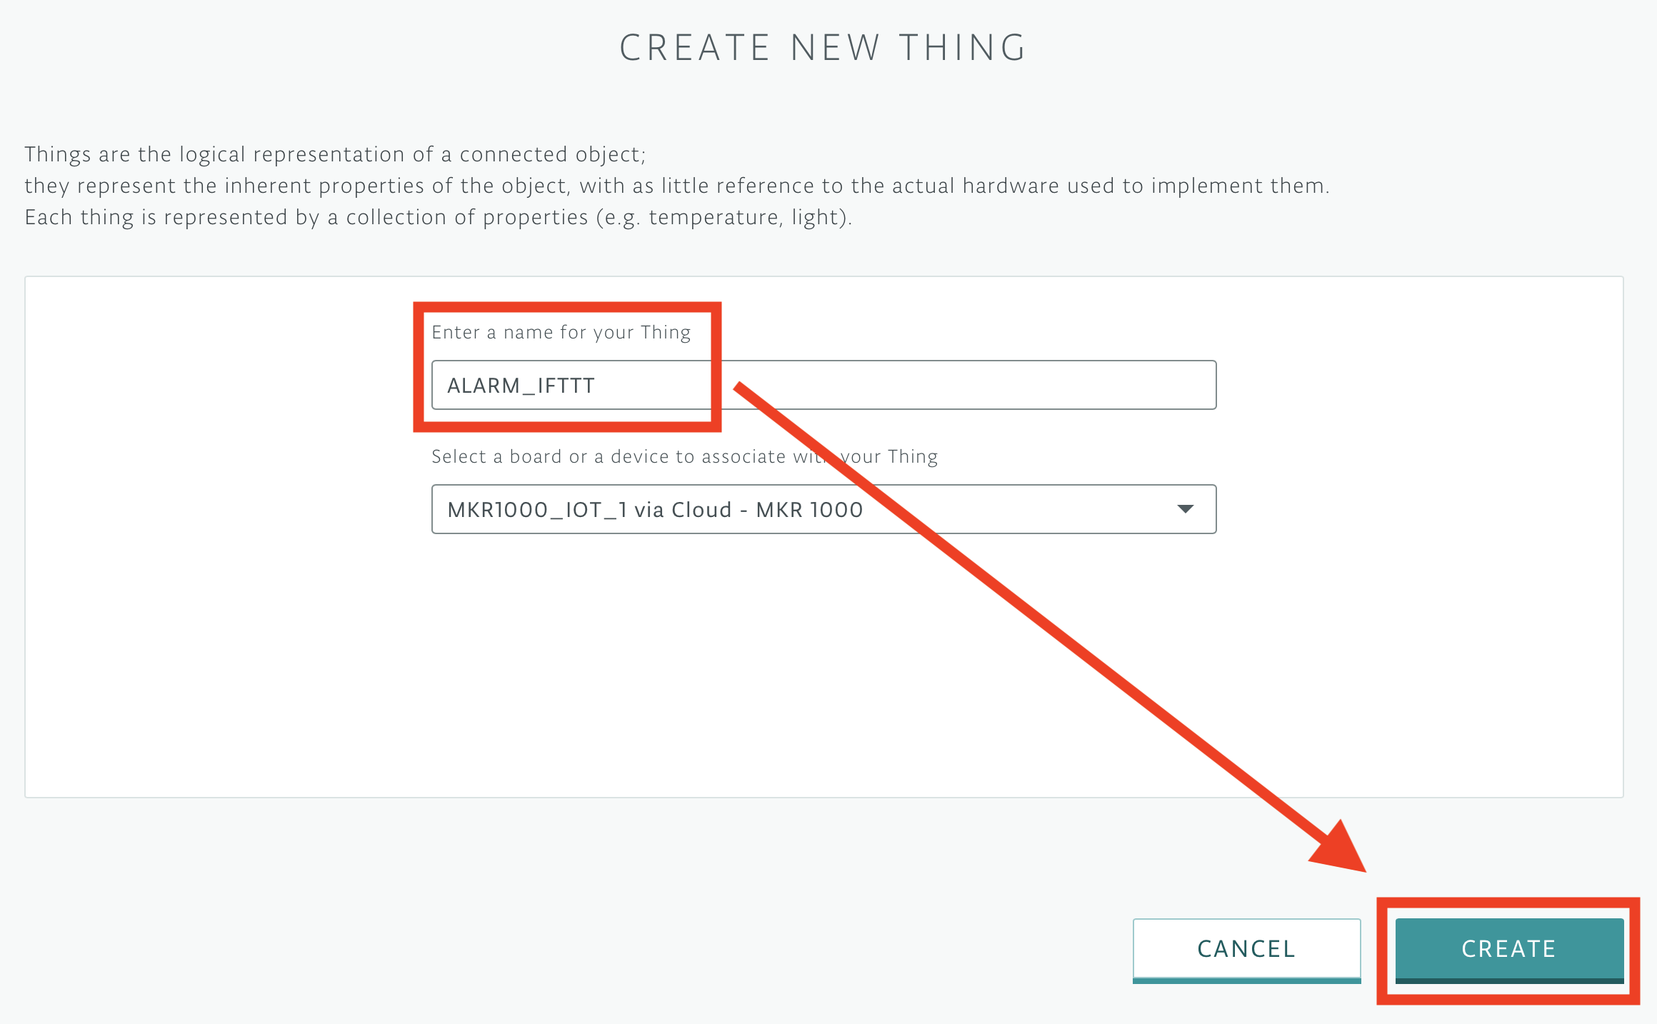Click the word 'Thing' in the name label

click(666, 332)
